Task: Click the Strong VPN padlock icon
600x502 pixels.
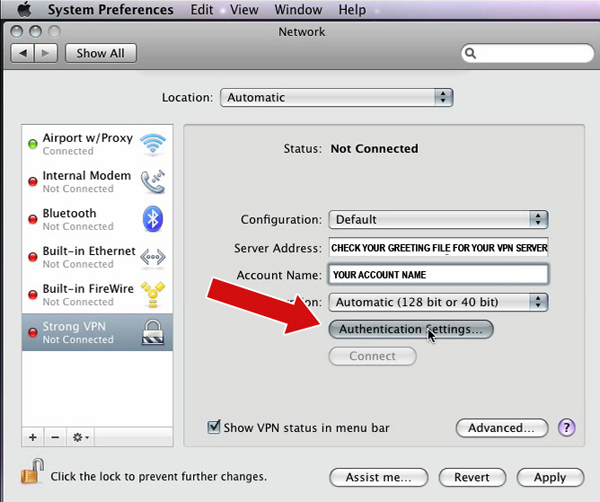Action: click(153, 332)
